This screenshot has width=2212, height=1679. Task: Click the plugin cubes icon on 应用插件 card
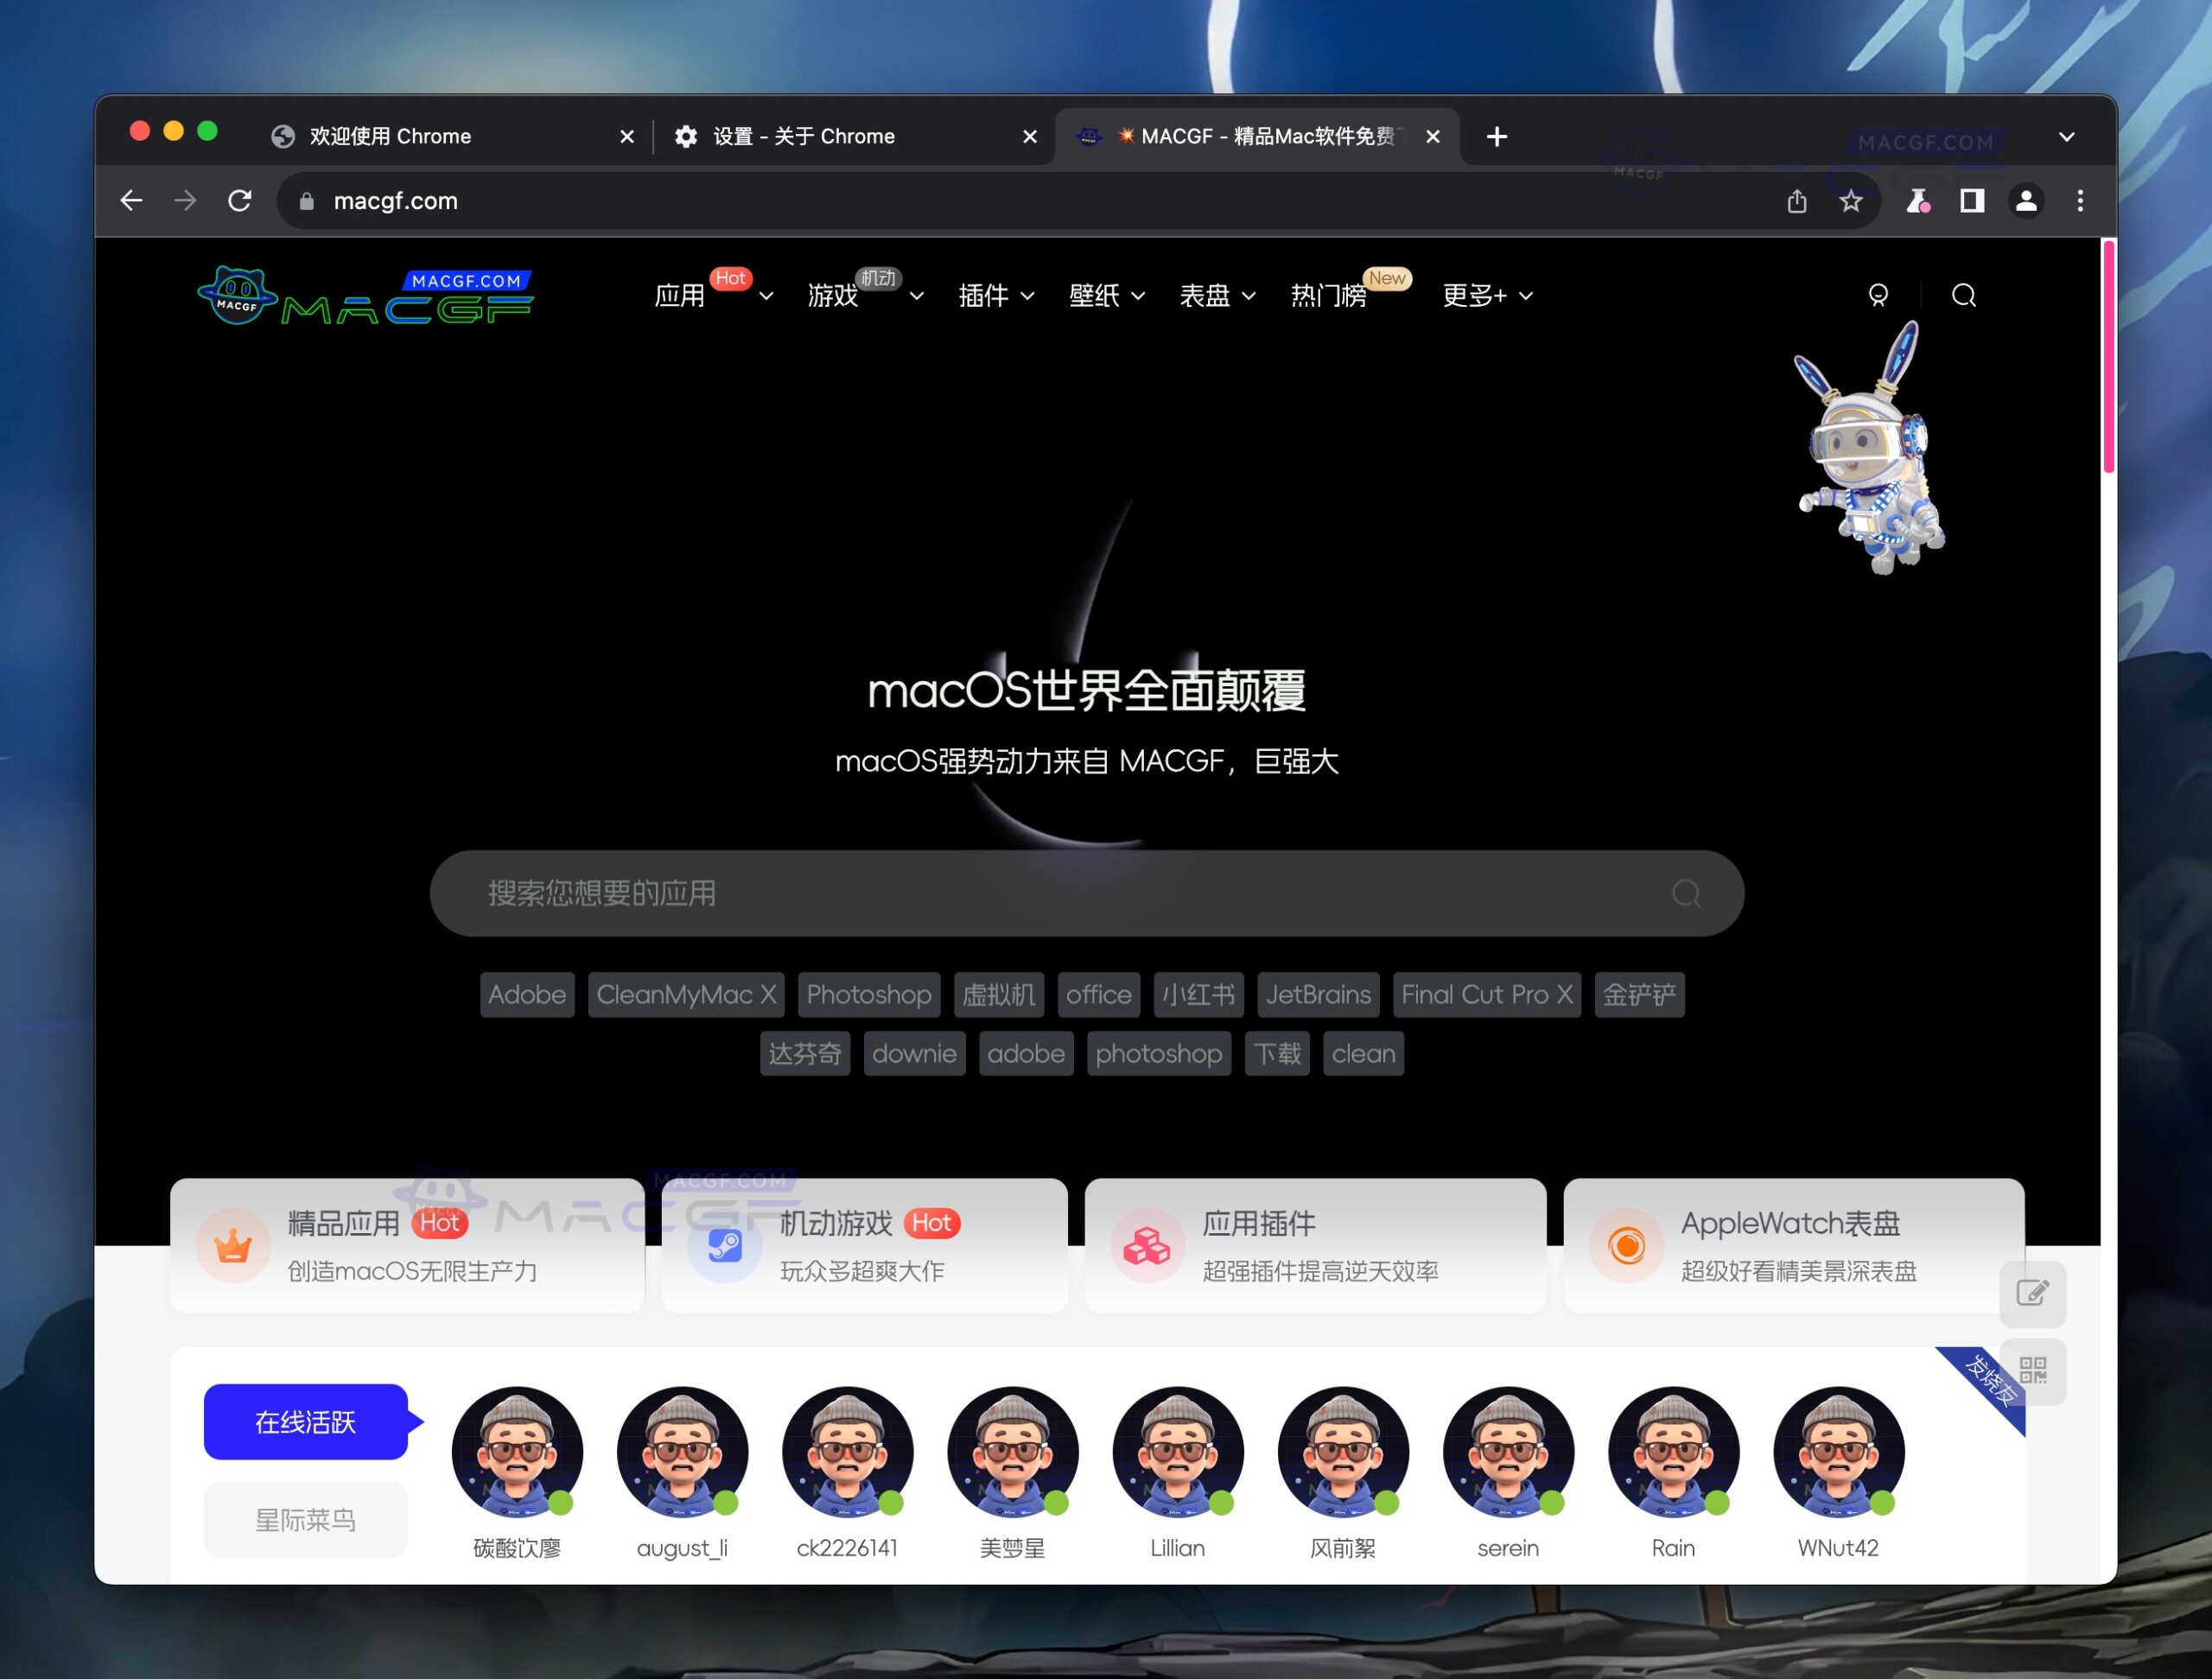1146,1247
